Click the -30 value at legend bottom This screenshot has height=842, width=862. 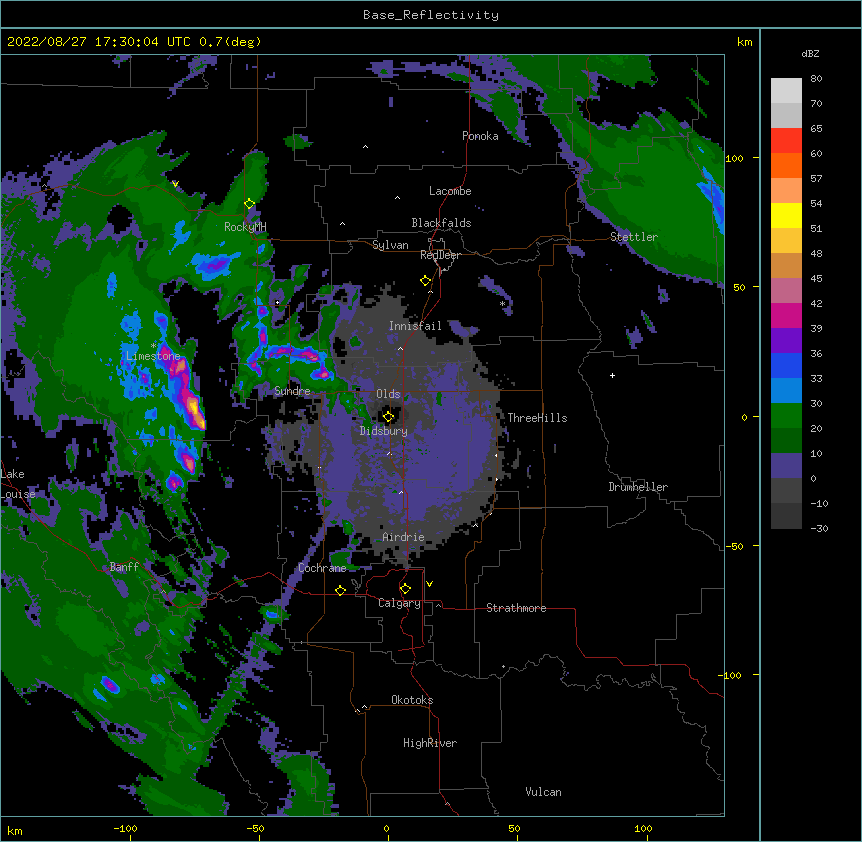[819, 529]
